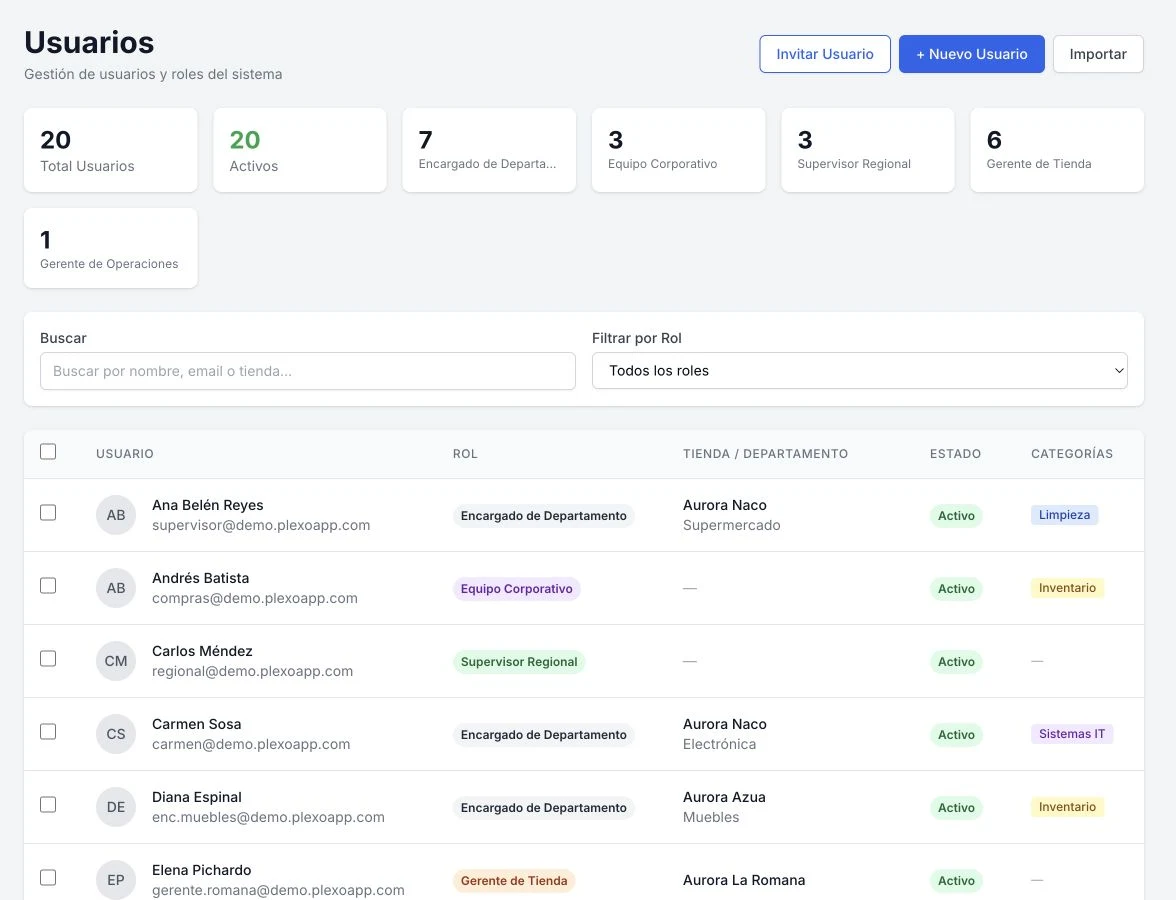This screenshot has height=900, width=1176.
Task: Click email compras@demo.plexoapp.com
Action: coord(255,598)
